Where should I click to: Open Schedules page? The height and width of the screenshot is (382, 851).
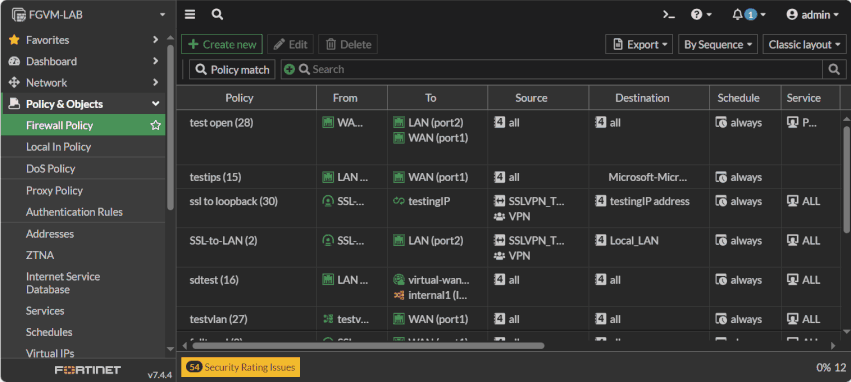click(x=49, y=332)
